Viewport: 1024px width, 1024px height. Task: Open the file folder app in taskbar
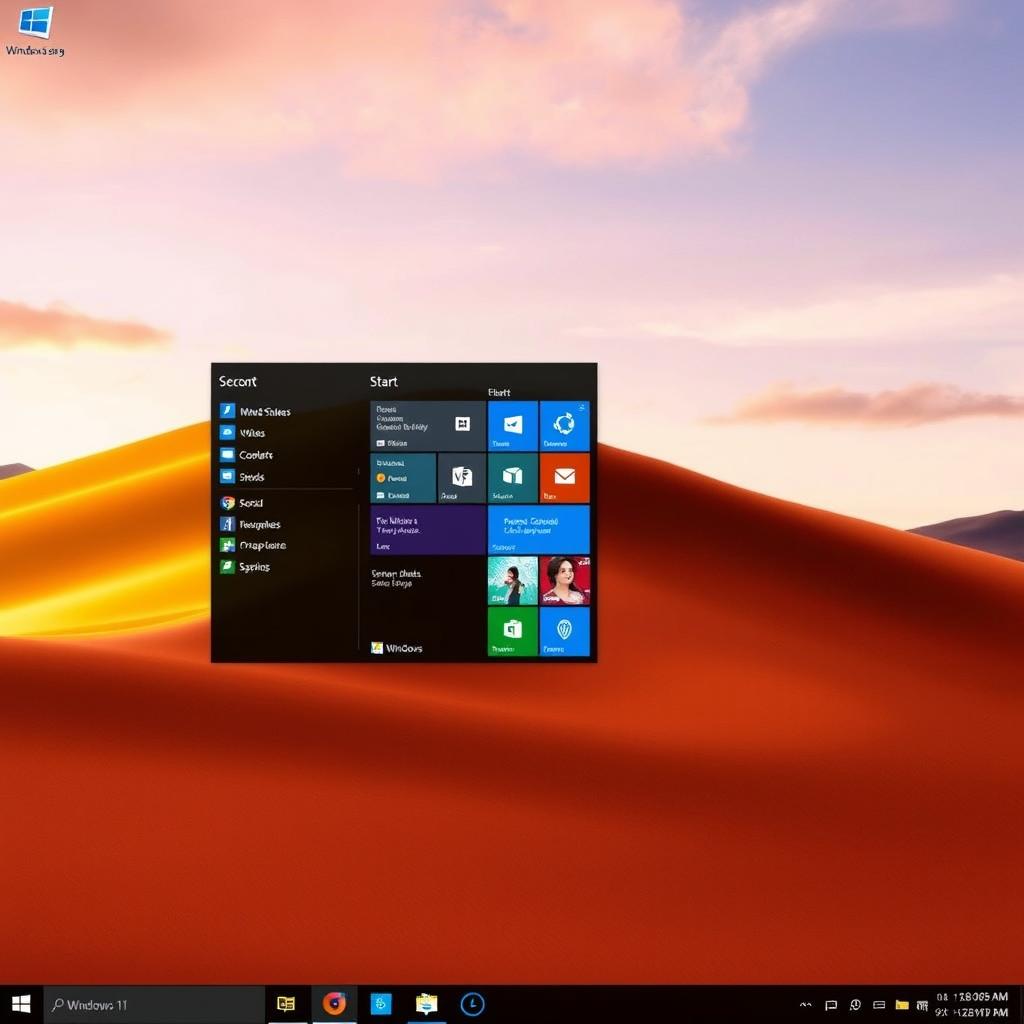[426, 1004]
